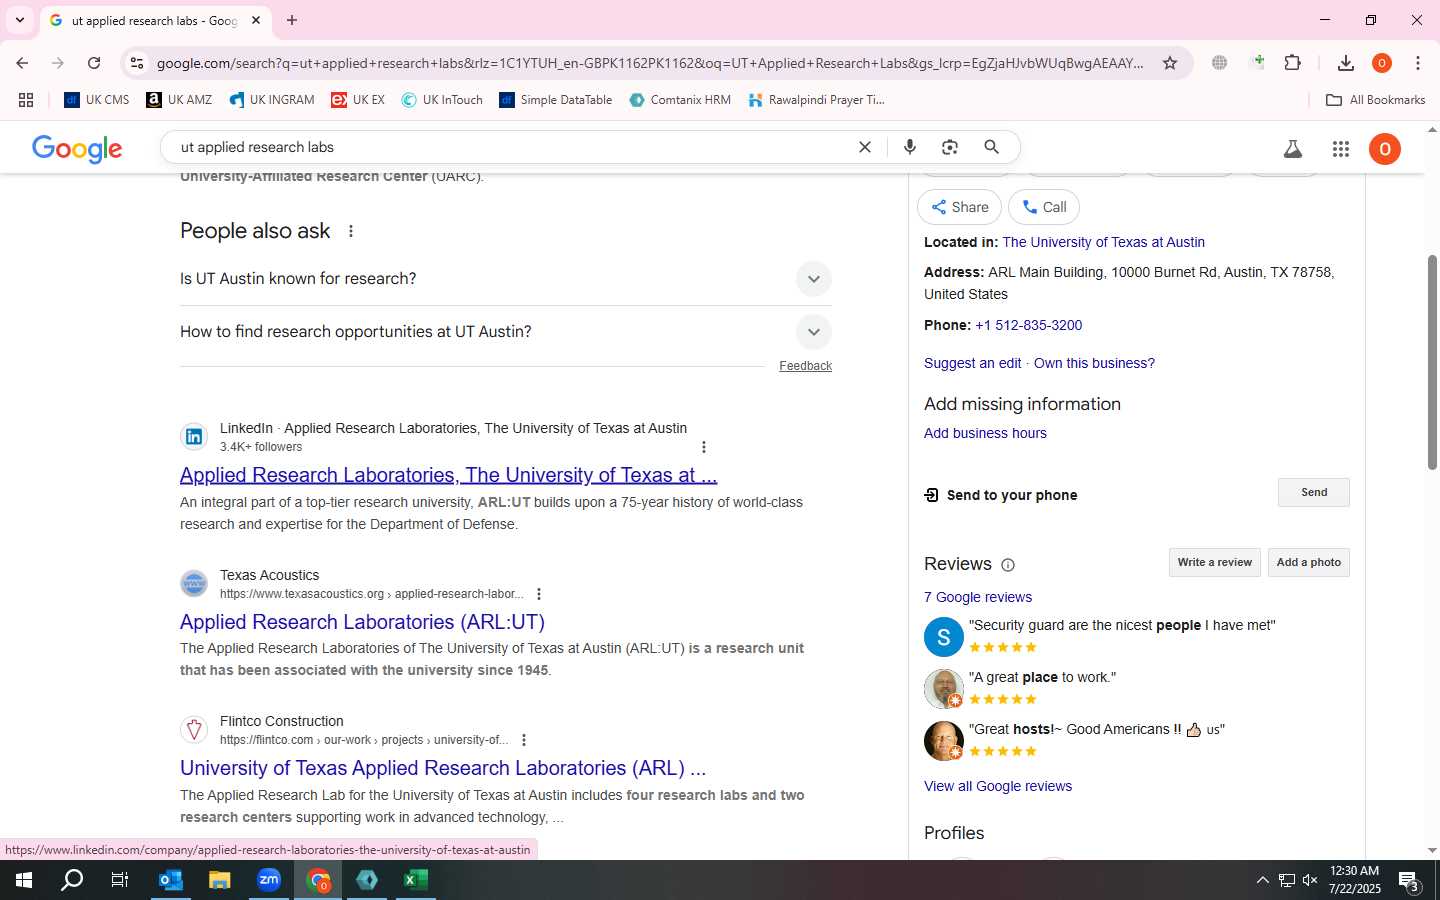Open the UK INGRAM bookmark
The image size is (1440, 900).
click(272, 100)
